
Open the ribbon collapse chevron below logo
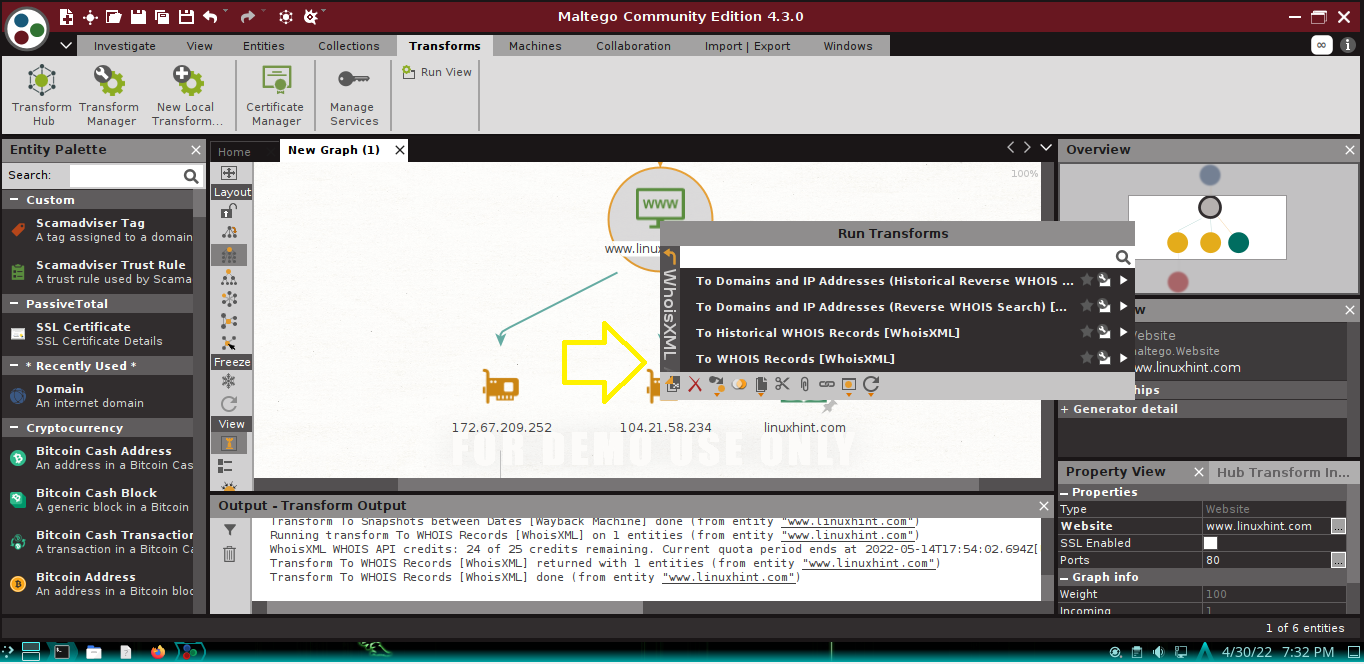click(66, 46)
